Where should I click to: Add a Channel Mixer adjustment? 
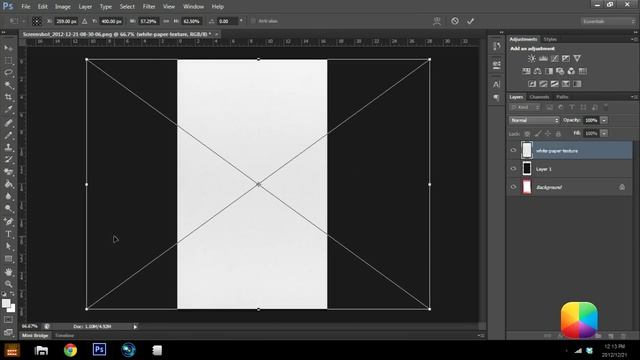[x=571, y=71]
